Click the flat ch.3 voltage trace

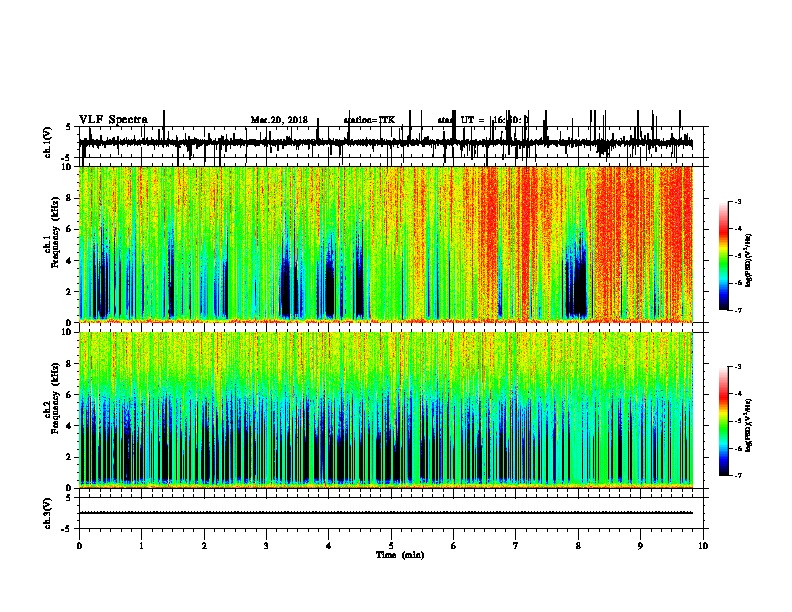tap(386, 513)
